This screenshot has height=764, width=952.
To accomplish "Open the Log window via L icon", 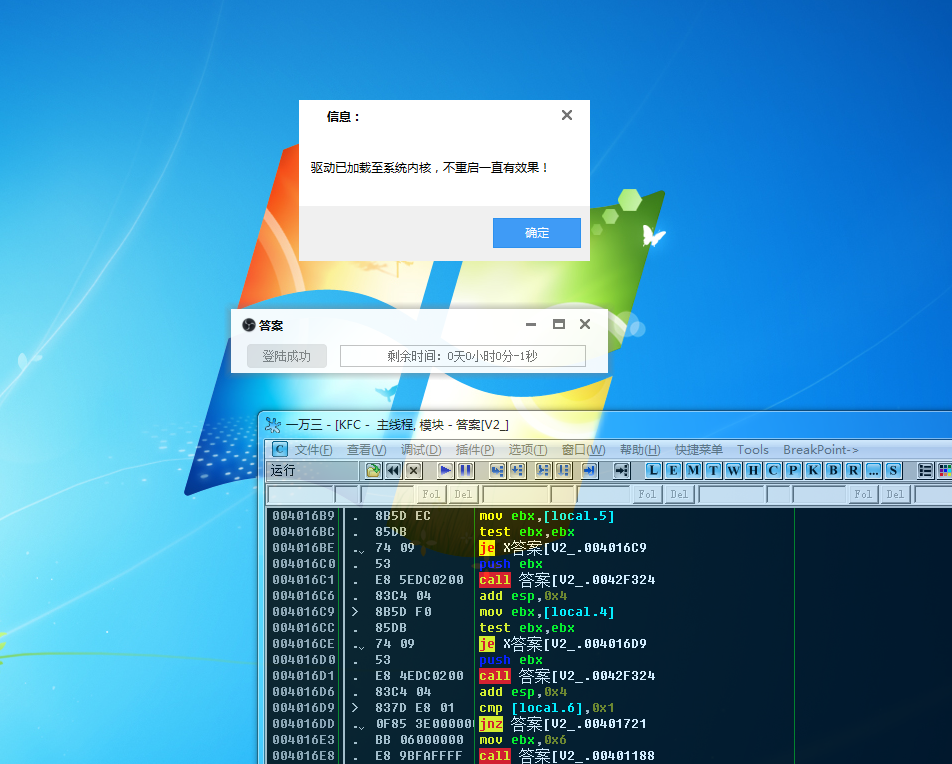I will [x=653, y=470].
